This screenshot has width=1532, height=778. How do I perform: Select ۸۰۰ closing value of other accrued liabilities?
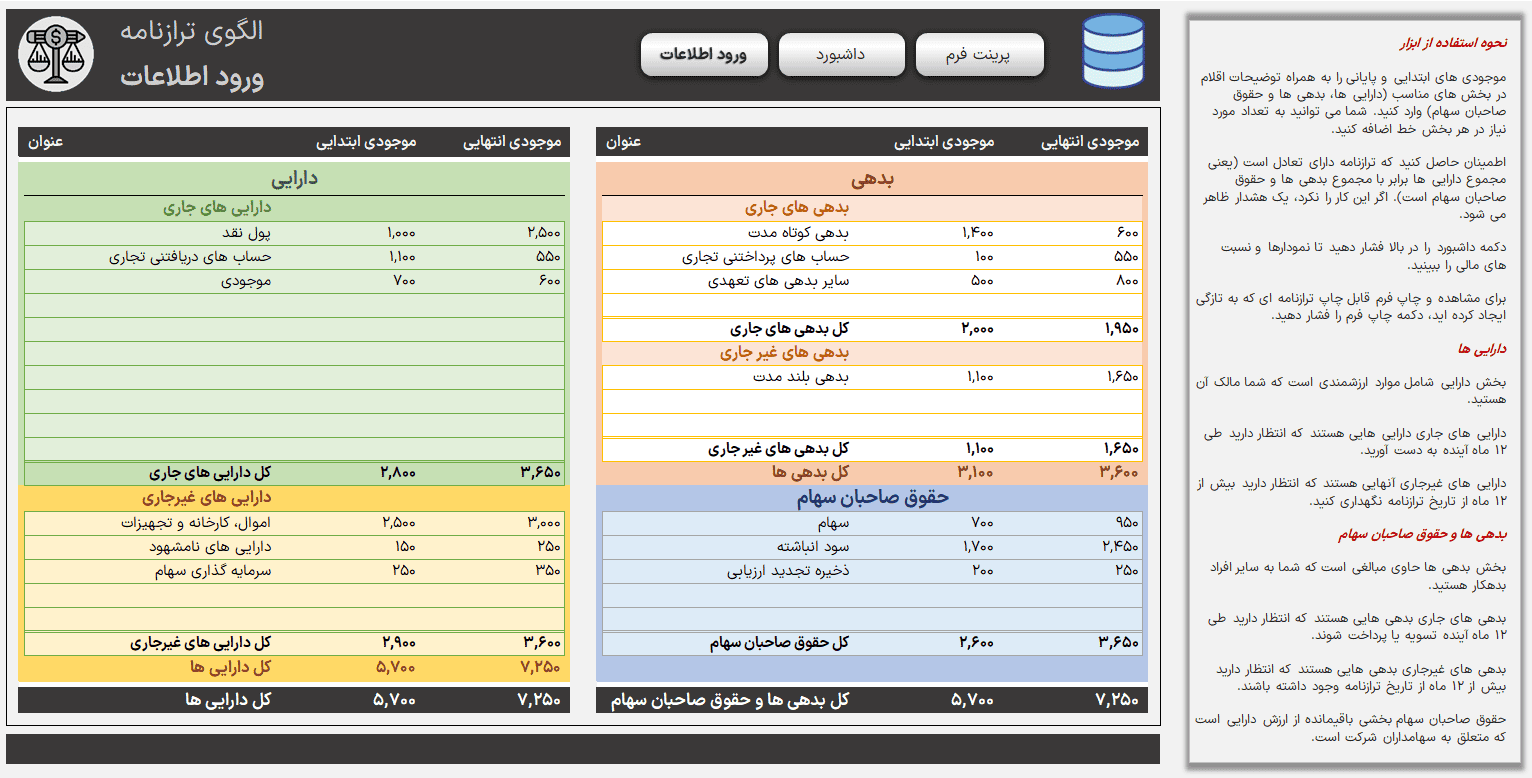[1127, 281]
